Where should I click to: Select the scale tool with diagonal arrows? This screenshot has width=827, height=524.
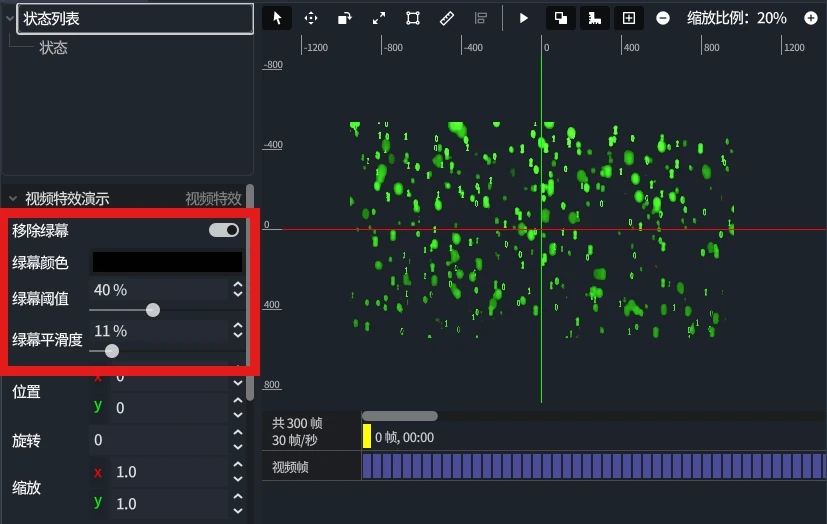click(379, 18)
